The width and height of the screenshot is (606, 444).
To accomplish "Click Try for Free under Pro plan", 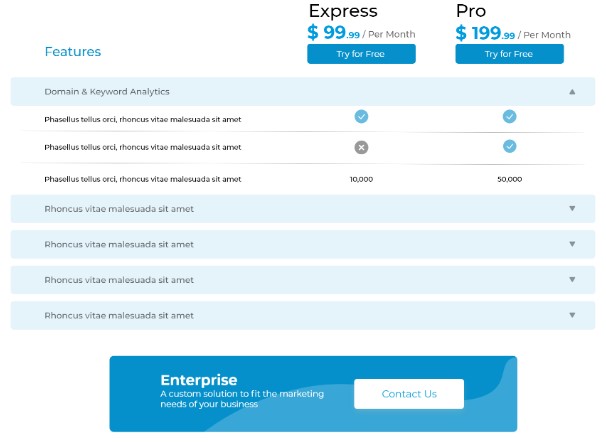I will (509, 54).
